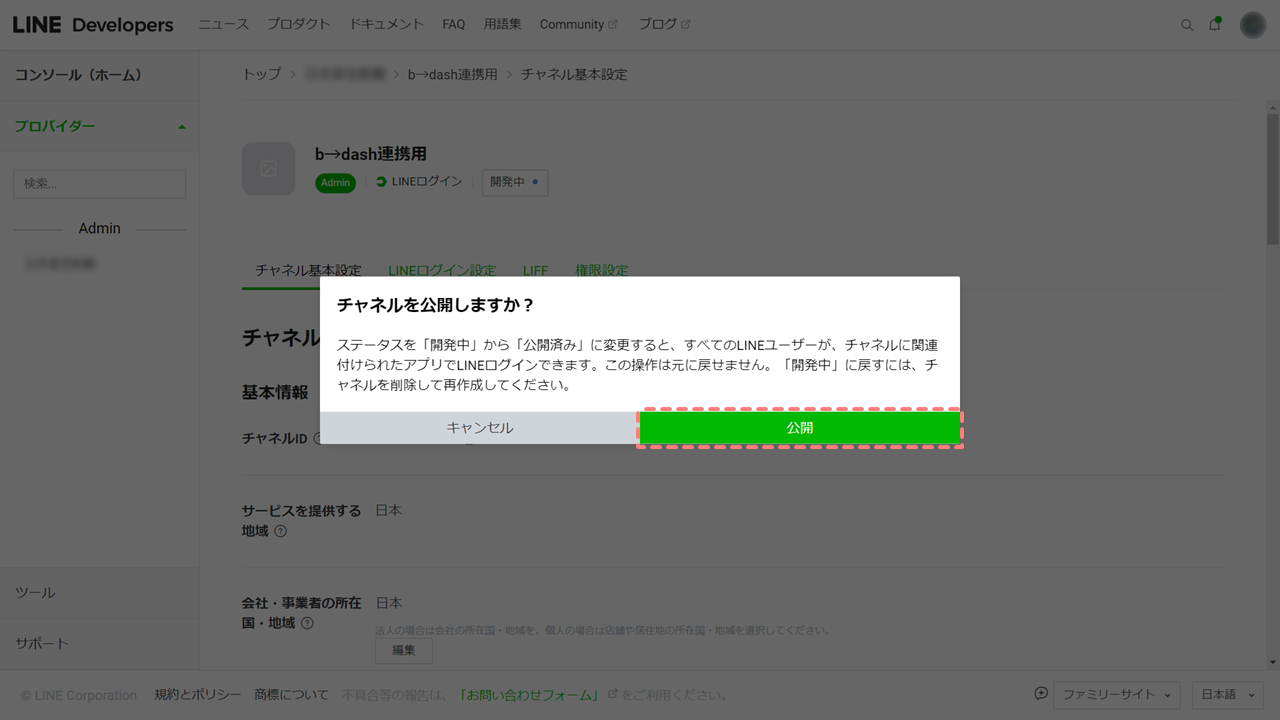Screen dimensions: 1280x720
Task: Click トップ in the breadcrumb
Action: point(262,74)
